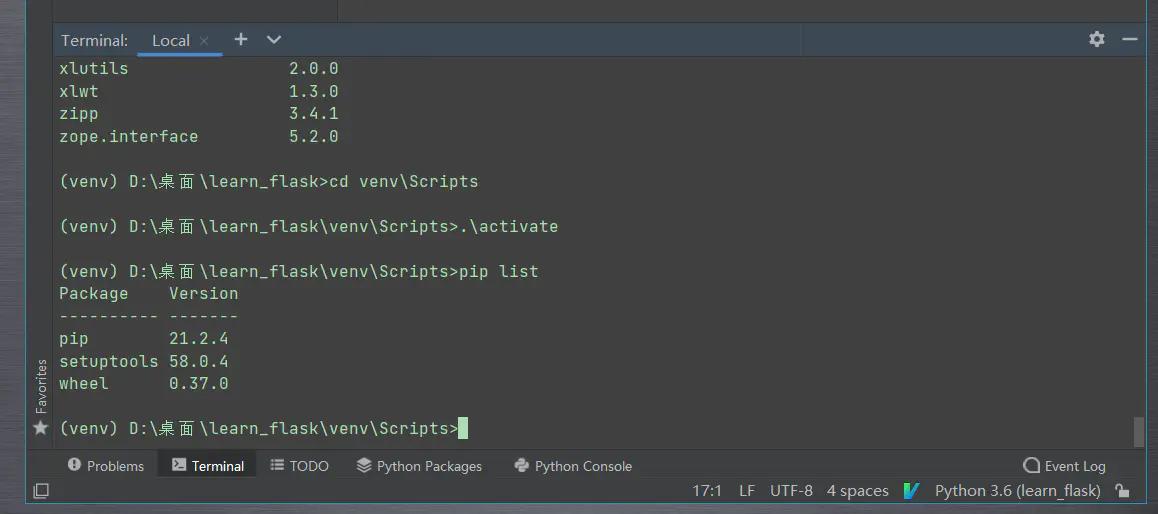Open the Favorites side panel
This screenshot has width=1158, height=514.
pyautogui.click(x=41, y=397)
